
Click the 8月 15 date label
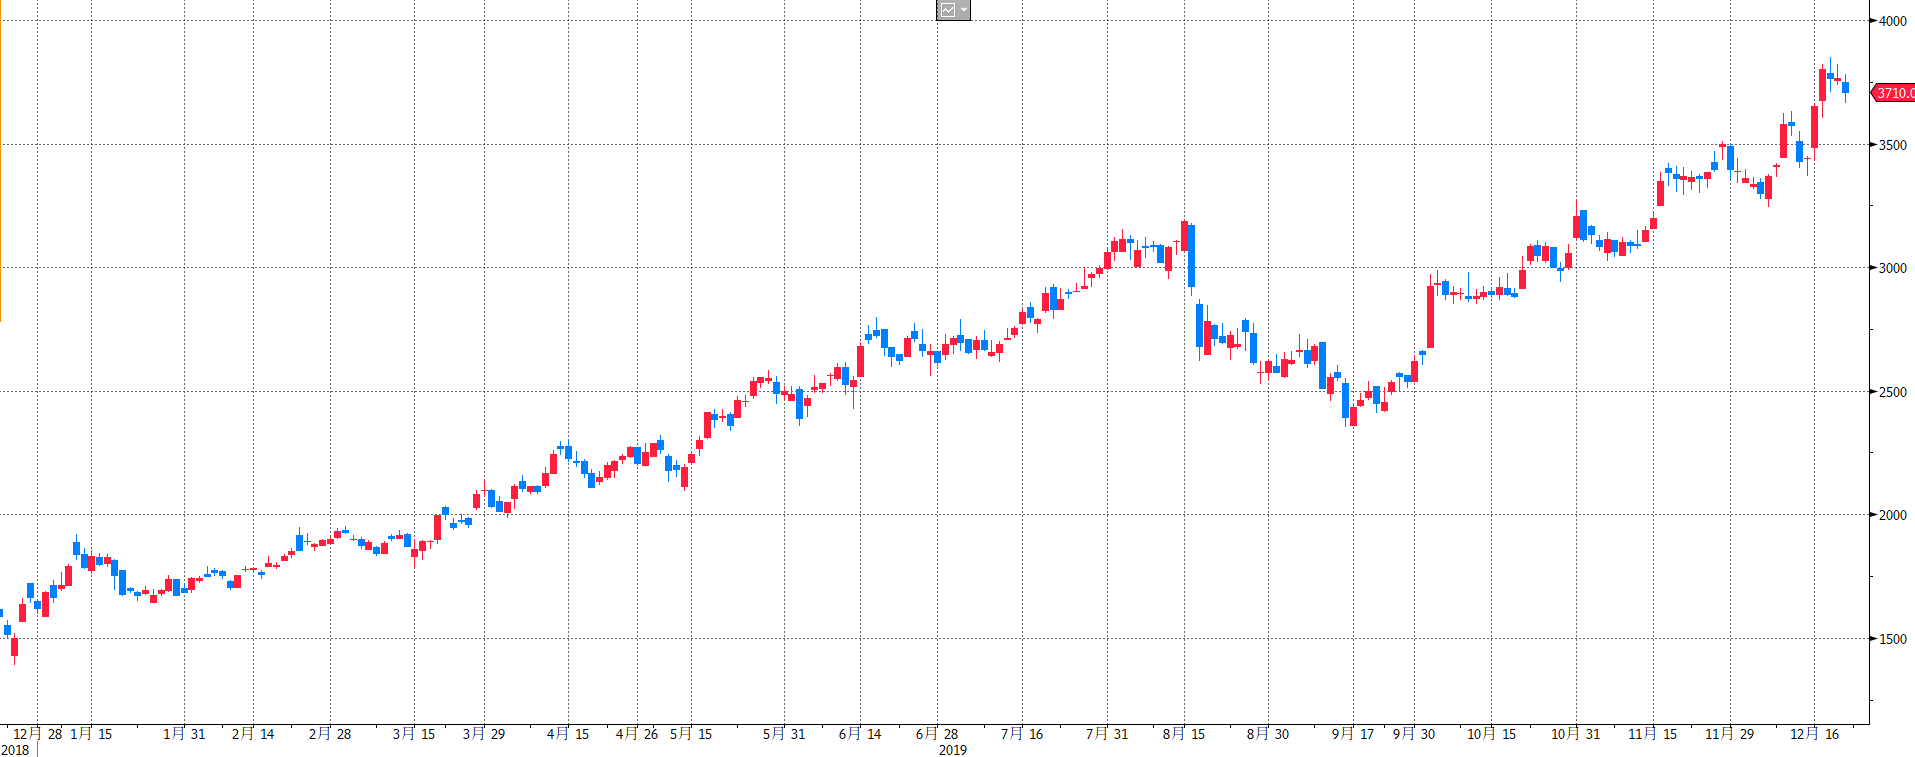(1184, 734)
